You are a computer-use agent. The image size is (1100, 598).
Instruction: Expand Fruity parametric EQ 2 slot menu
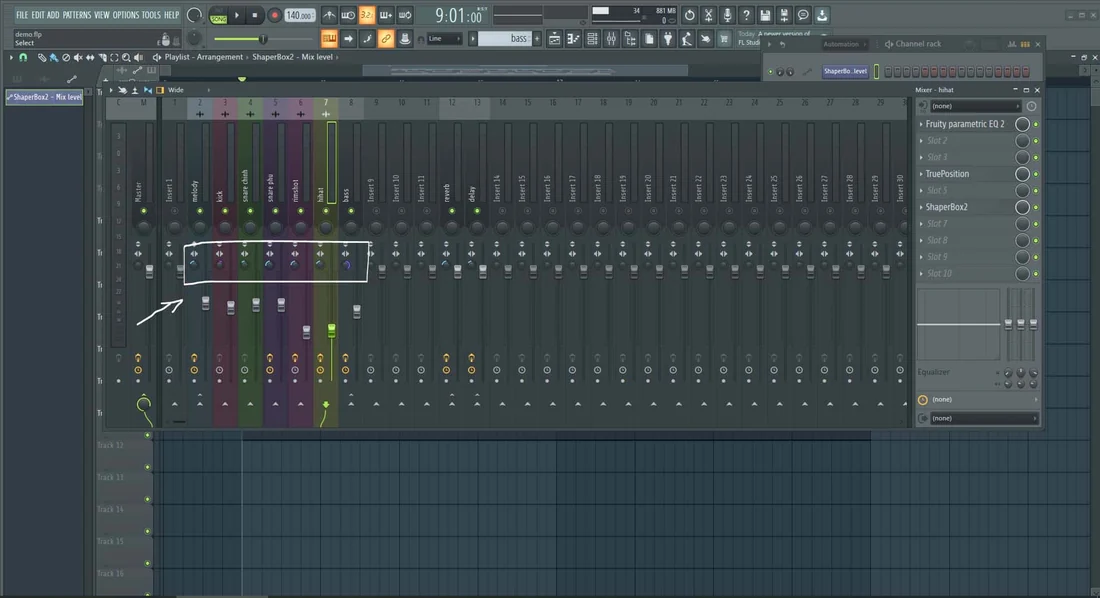pyautogui.click(x=921, y=124)
